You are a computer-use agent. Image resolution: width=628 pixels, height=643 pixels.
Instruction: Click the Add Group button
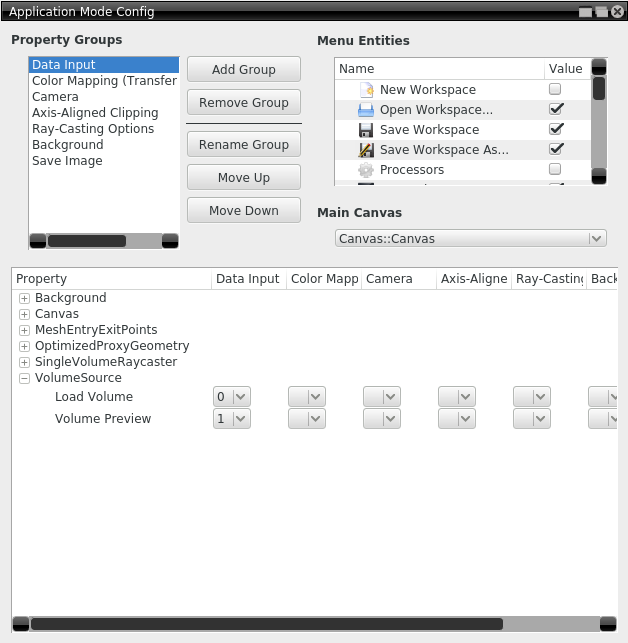244,69
